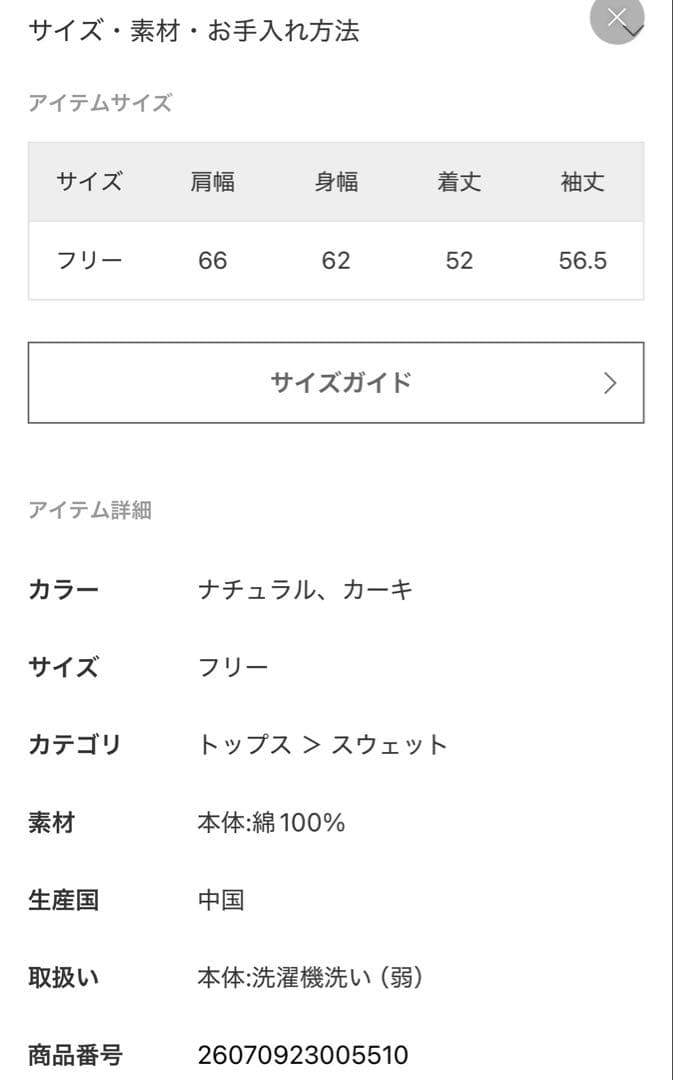Viewport: 673px width, 1080px height.
Task: Open the サイズガイド size guide page
Action: click(336, 382)
